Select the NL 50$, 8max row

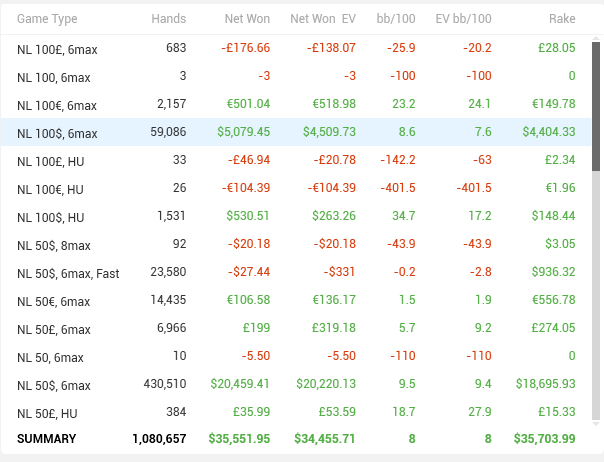296,244
